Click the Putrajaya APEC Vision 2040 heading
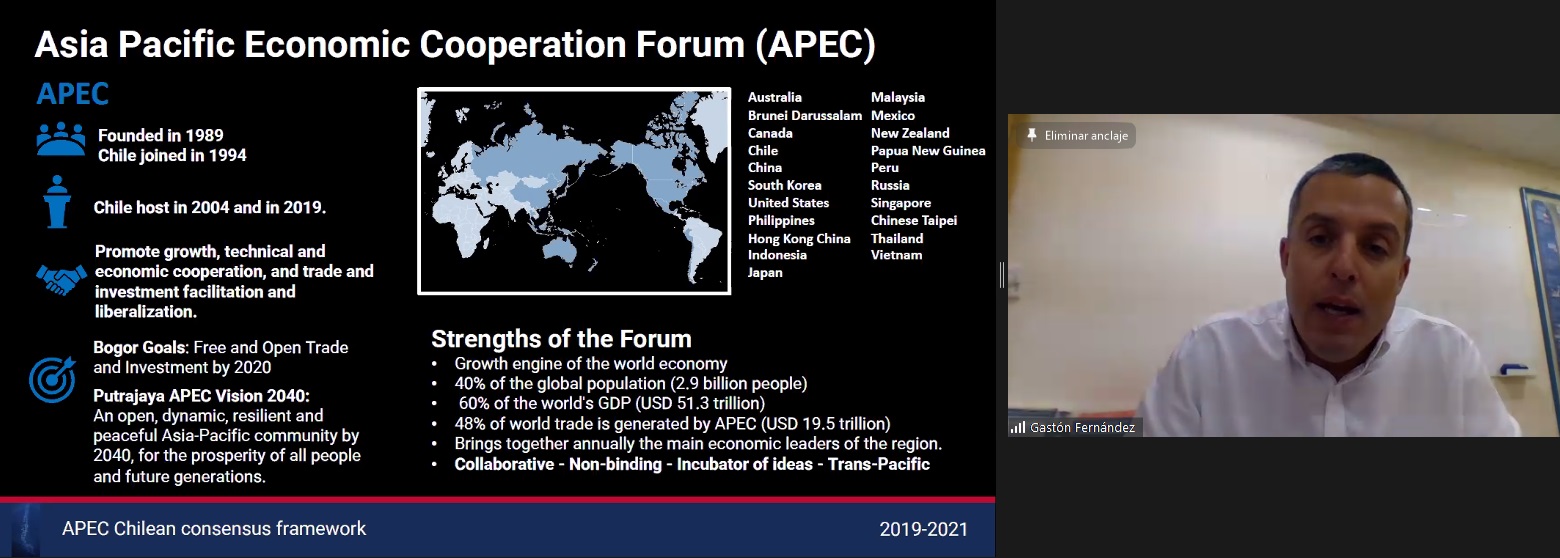Viewport: 1560px width, 558px height. [x=202, y=395]
